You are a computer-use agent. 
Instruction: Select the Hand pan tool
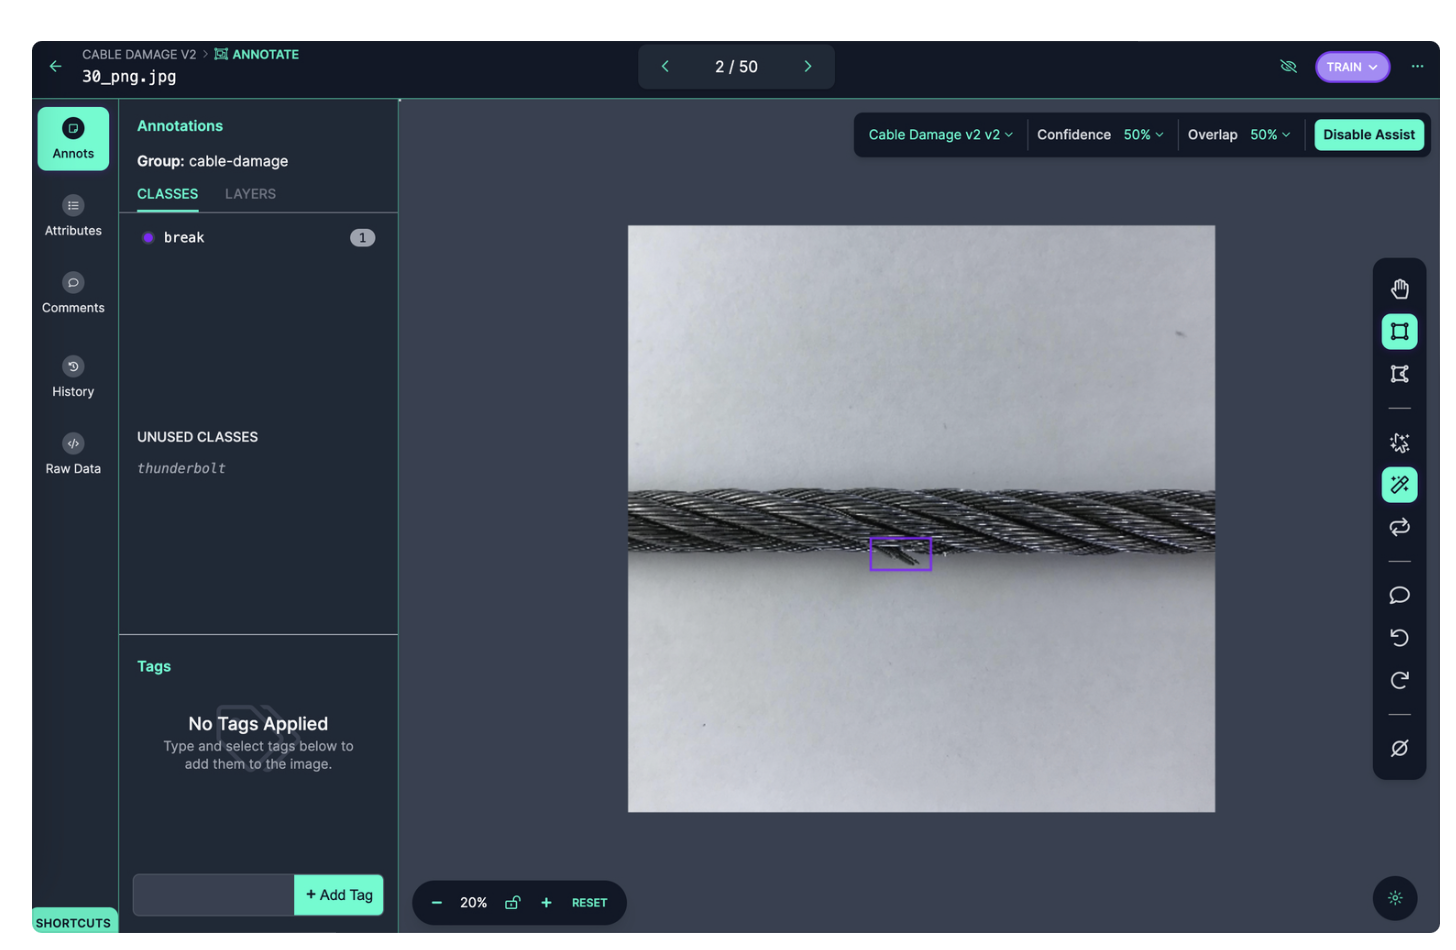(x=1399, y=287)
